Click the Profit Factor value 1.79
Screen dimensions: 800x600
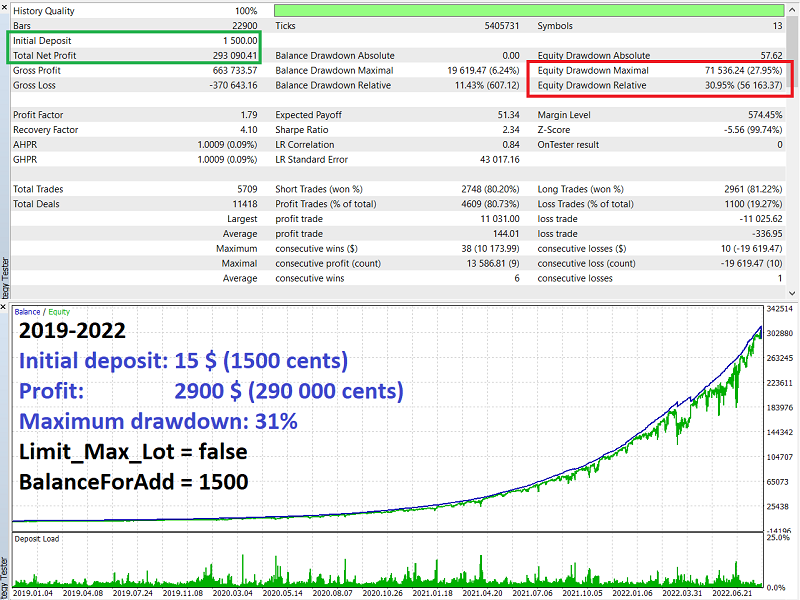click(249, 115)
